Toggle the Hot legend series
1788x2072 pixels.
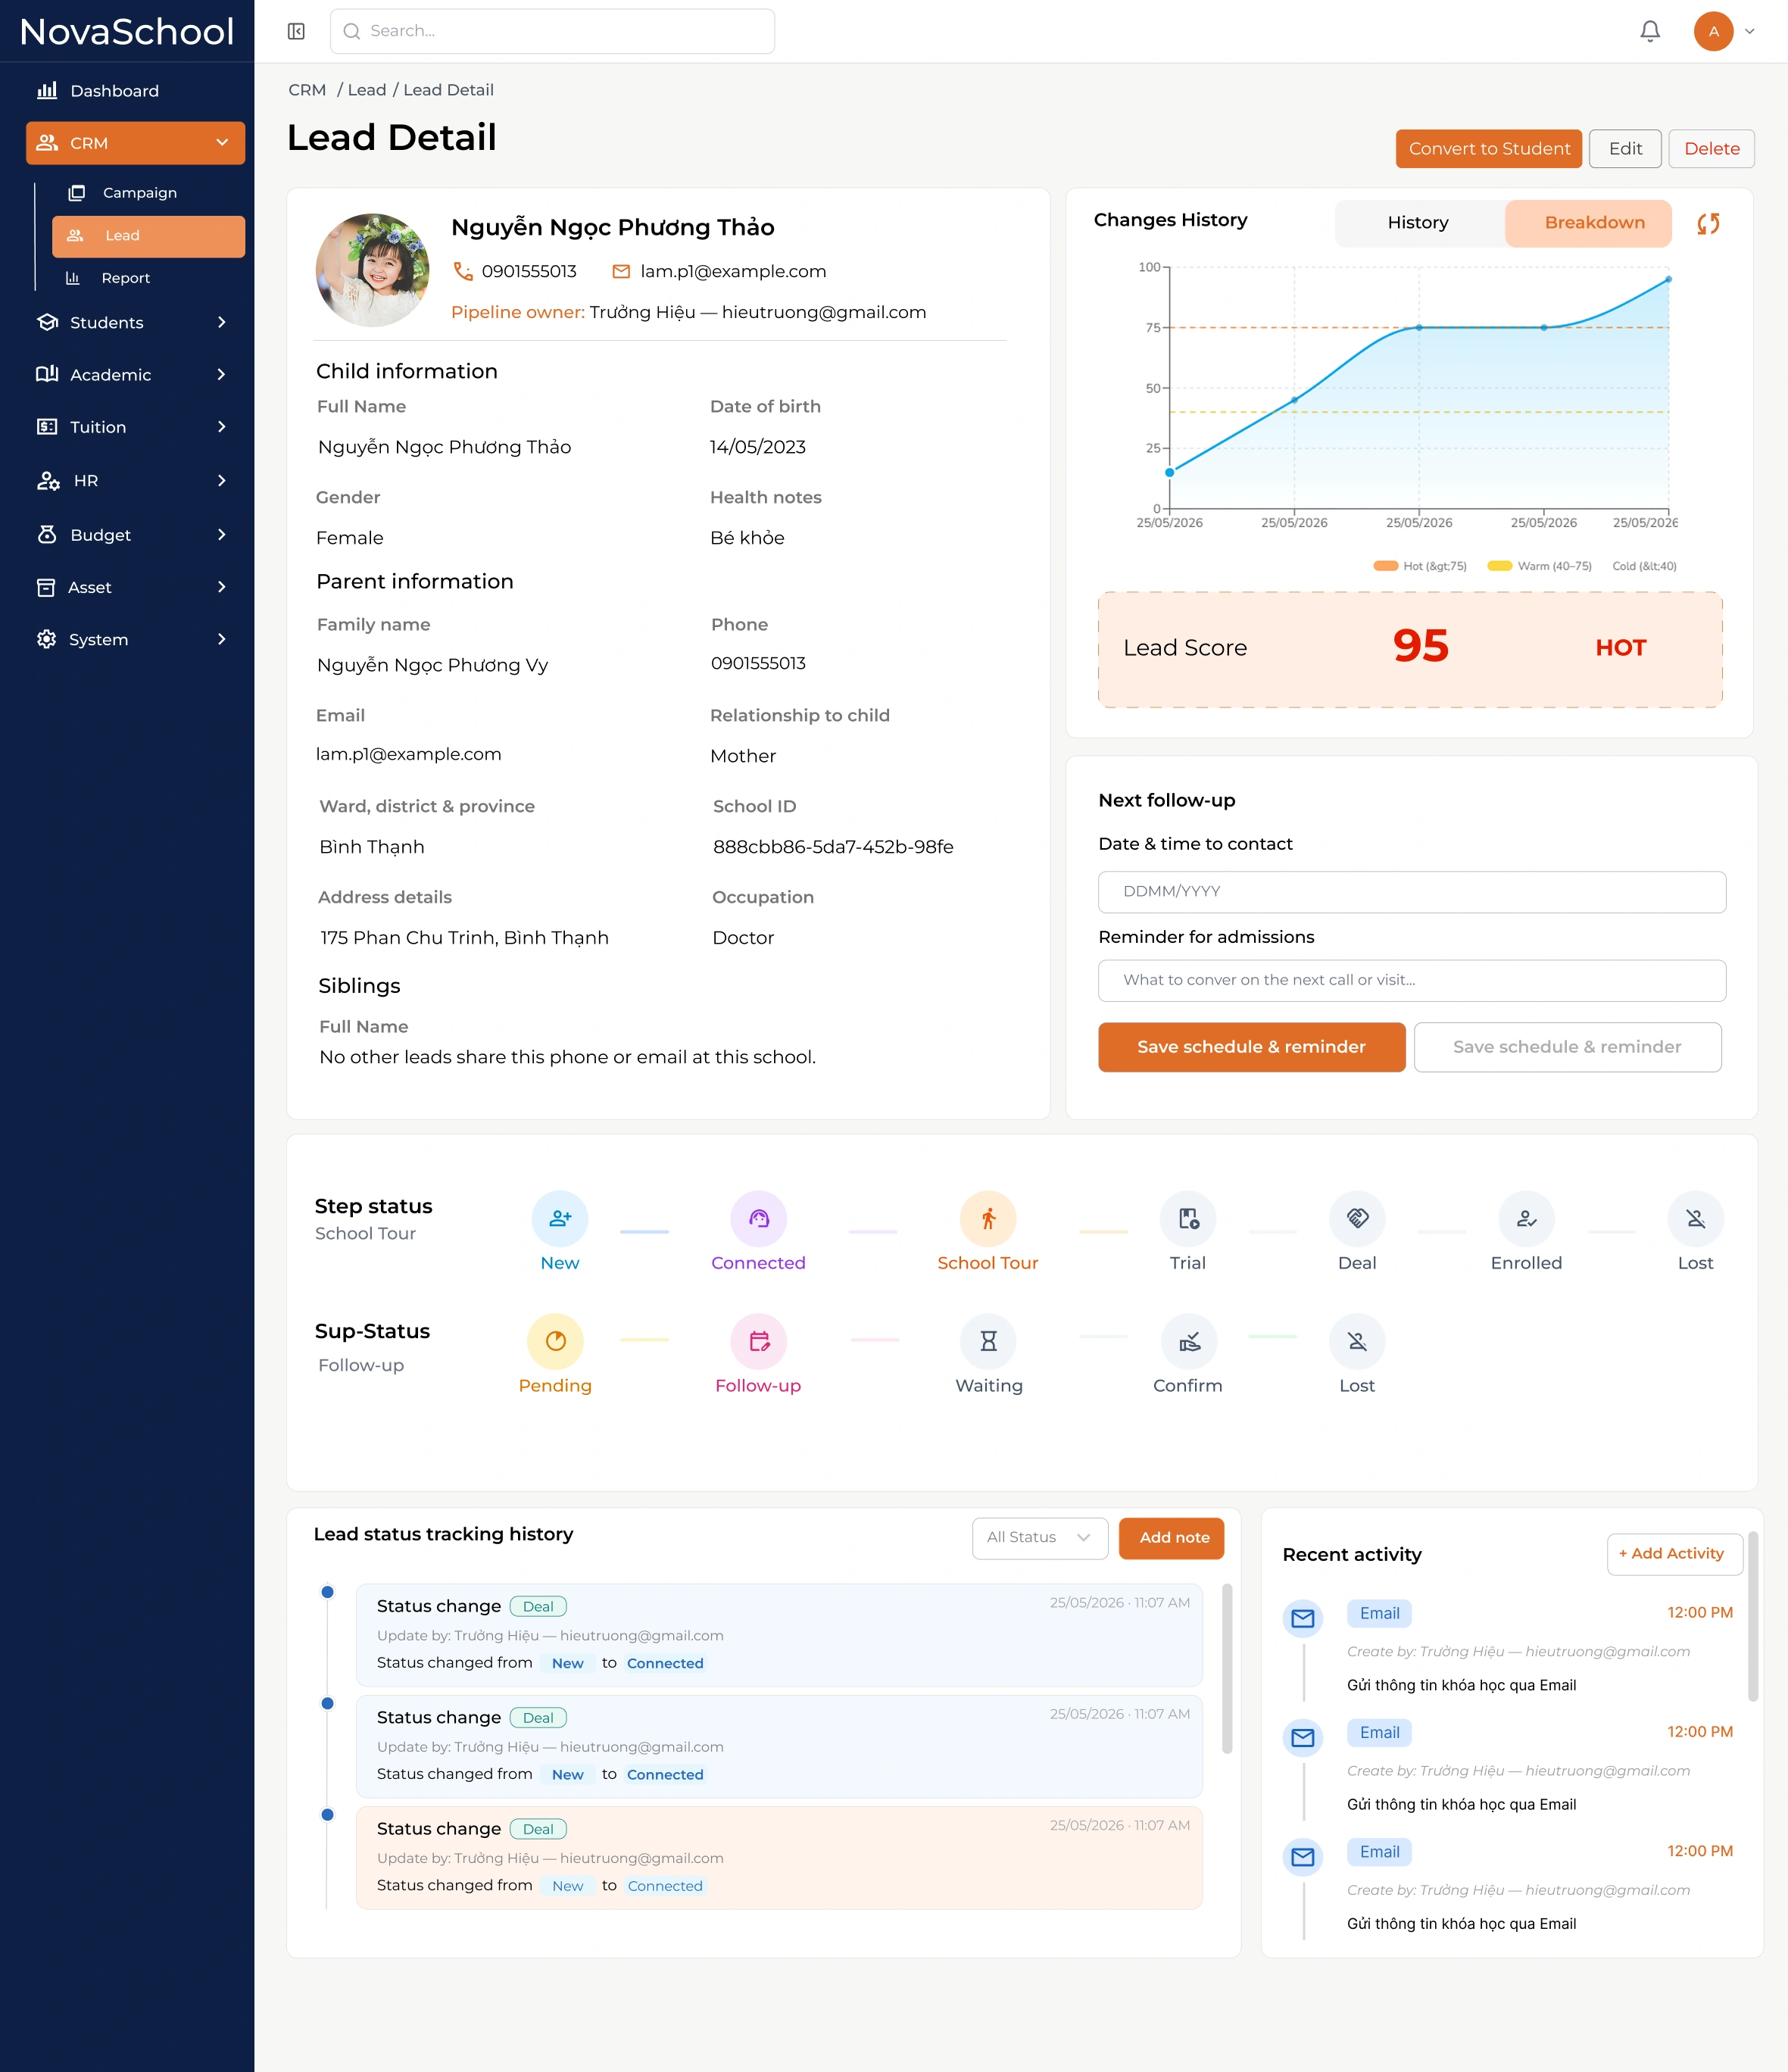pos(1420,566)
